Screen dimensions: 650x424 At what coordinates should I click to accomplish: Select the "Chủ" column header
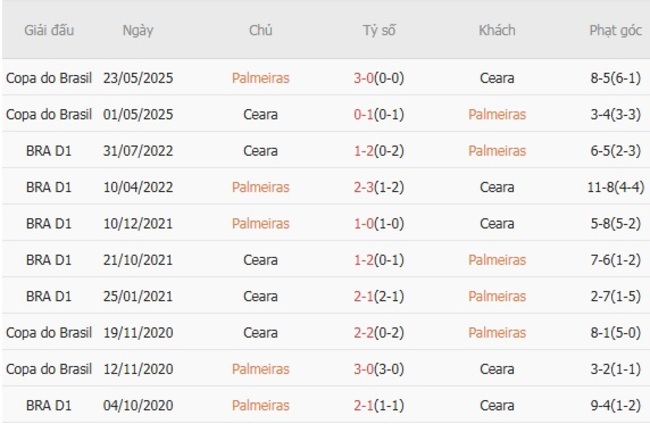[260, 30]
